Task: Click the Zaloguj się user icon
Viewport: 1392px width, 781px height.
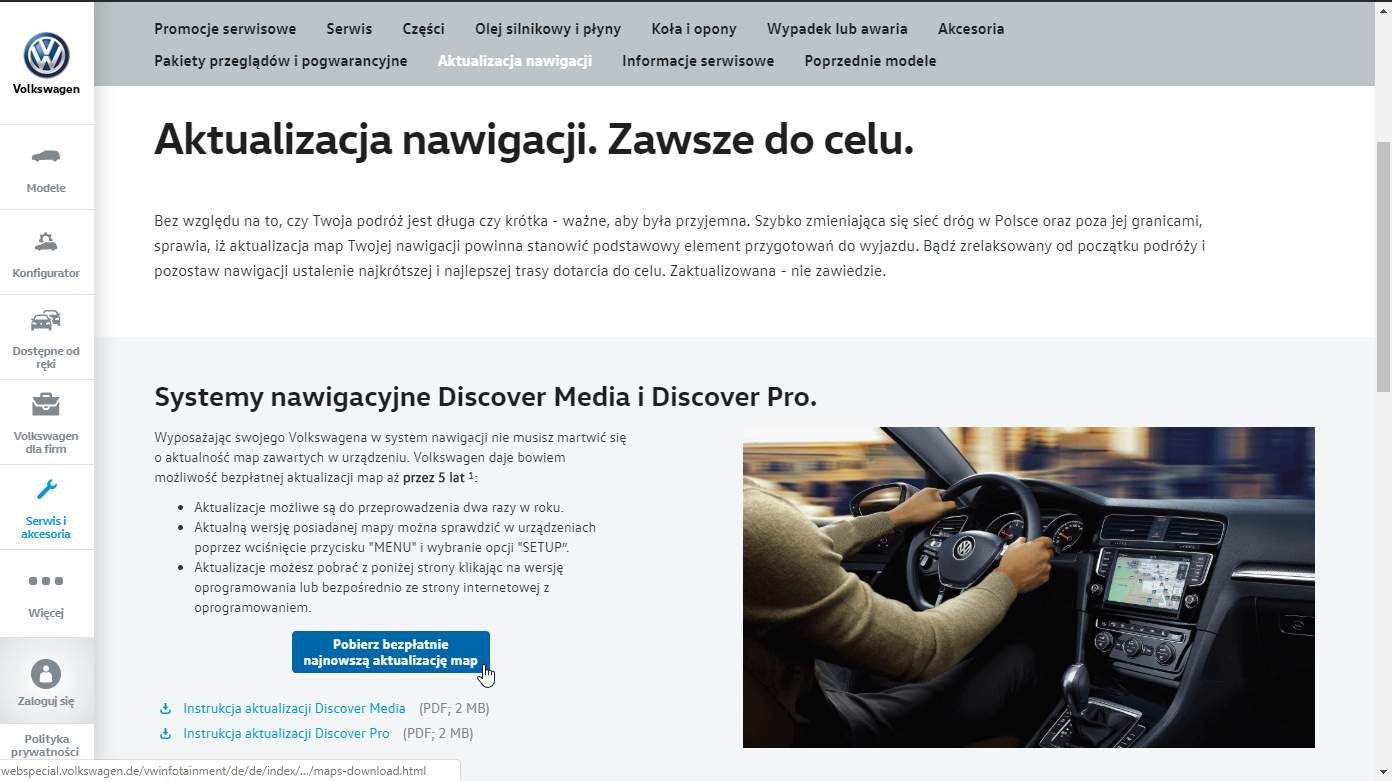Action: click(x=46, y=673)
